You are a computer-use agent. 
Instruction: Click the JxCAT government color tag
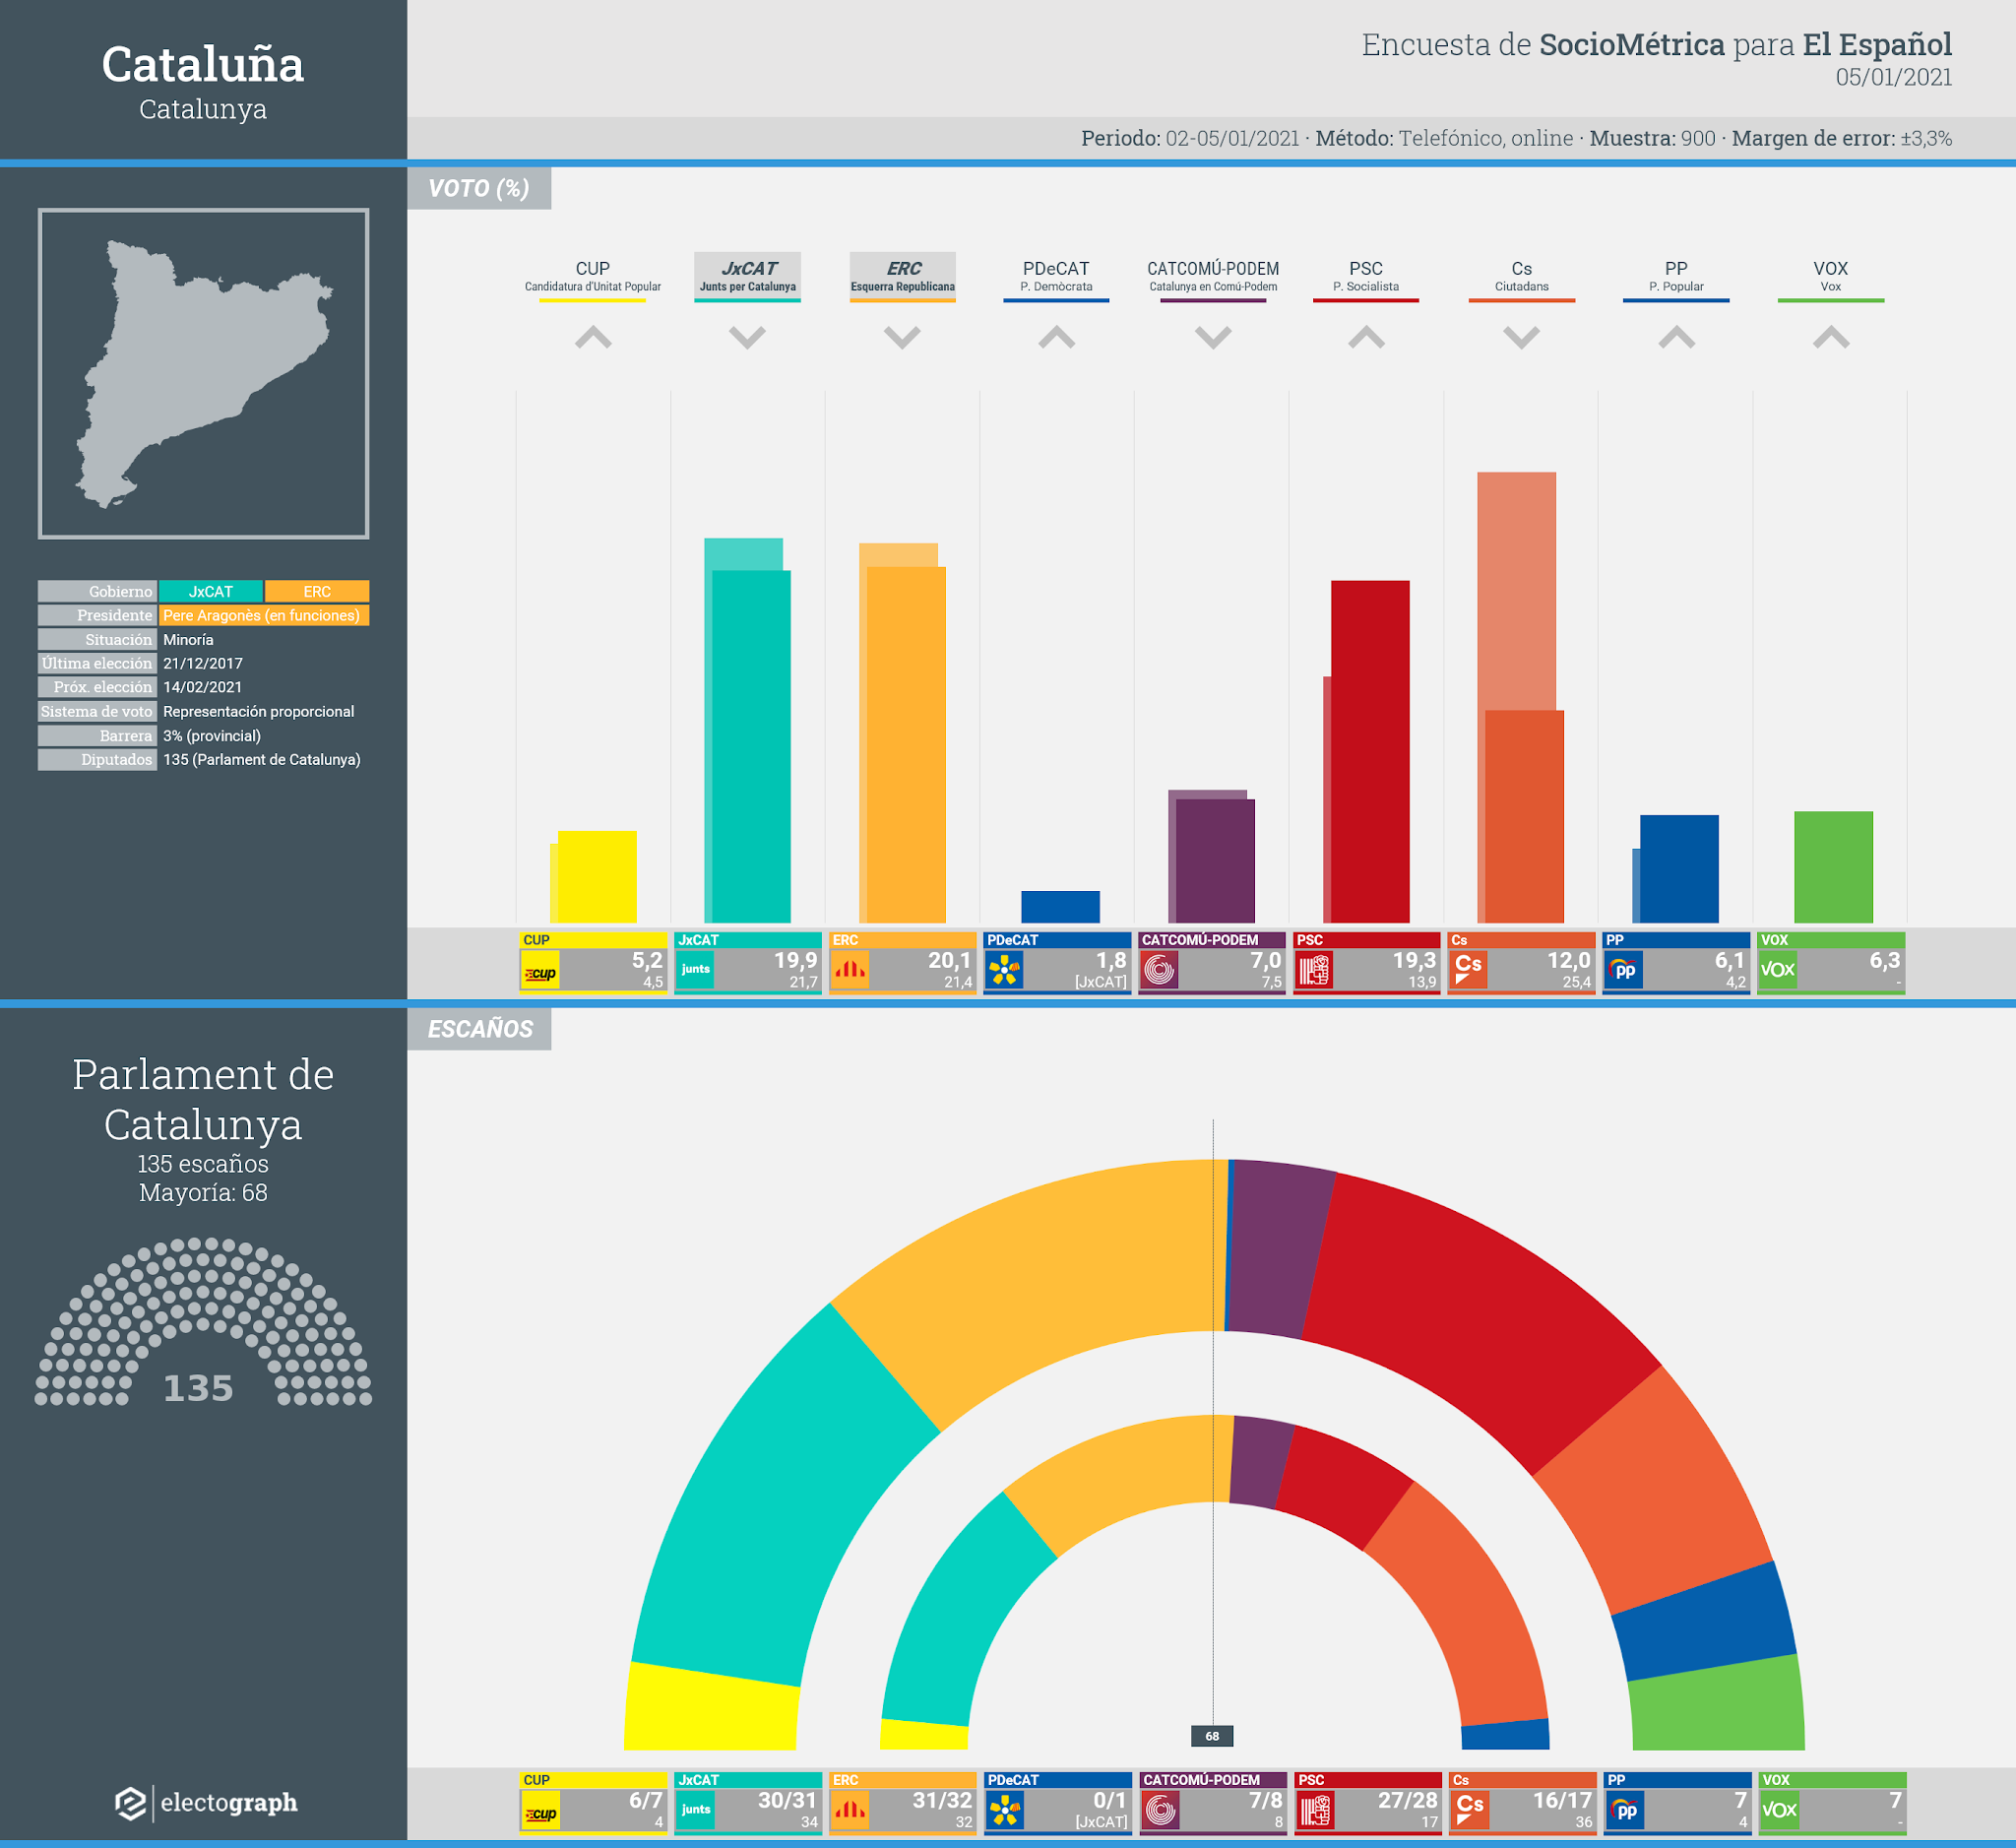211,591
